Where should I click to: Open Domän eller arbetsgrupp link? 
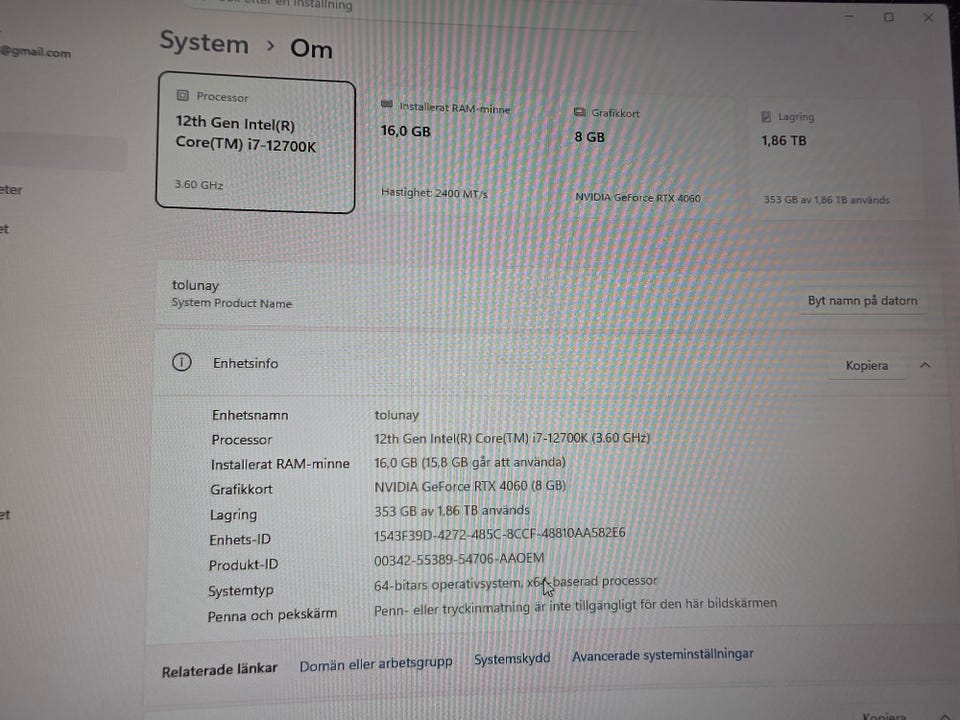(376, 664)
